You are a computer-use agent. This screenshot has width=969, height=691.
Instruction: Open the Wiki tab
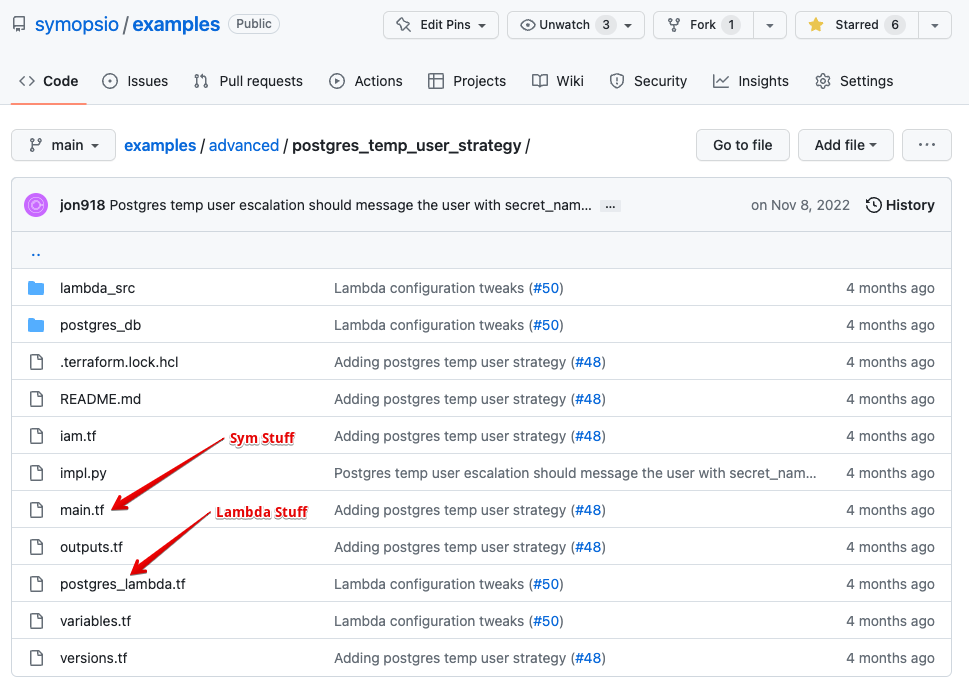[x=557, y=81]
